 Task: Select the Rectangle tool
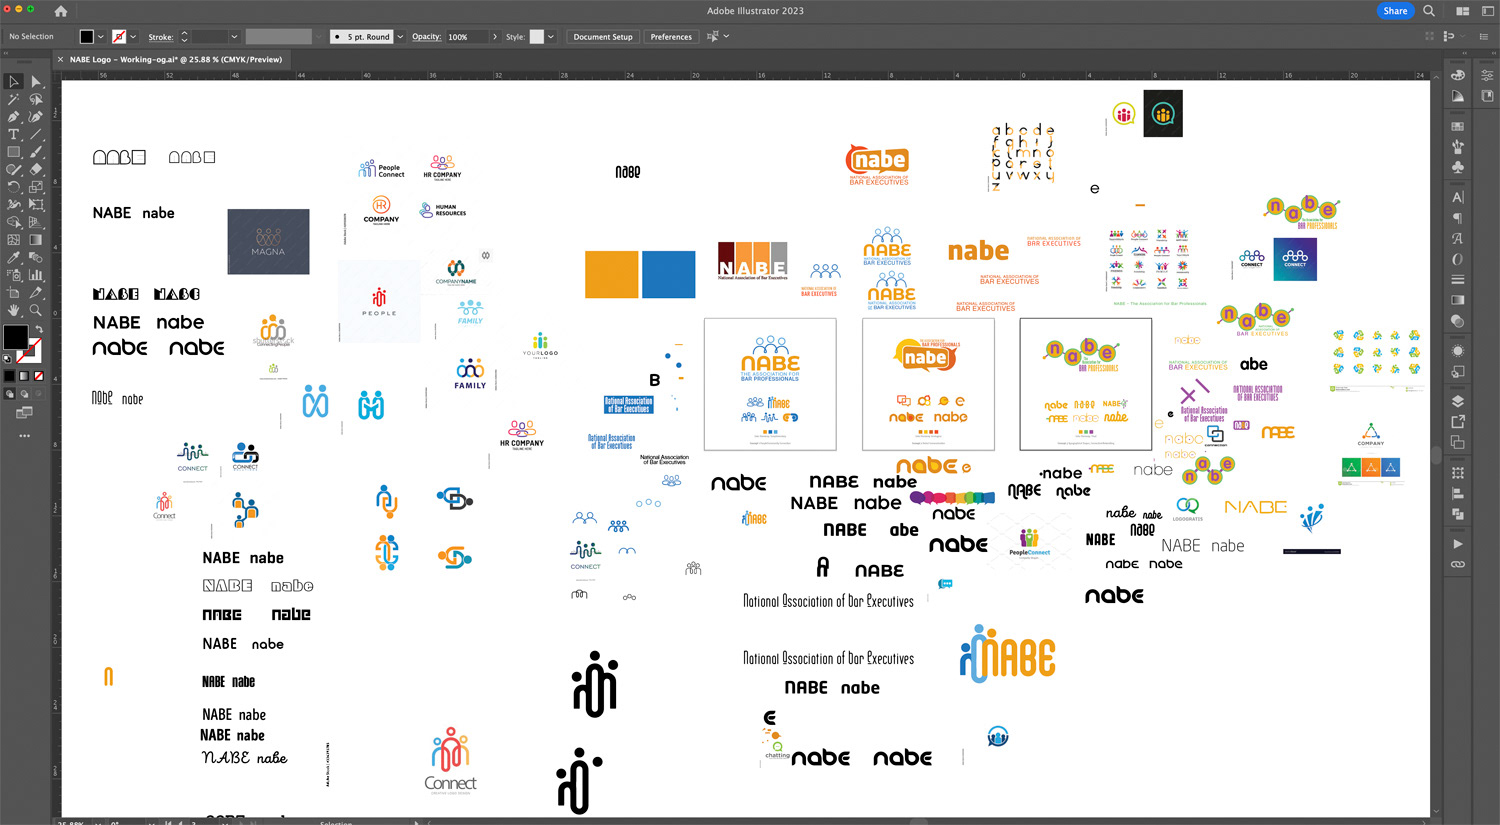[14, 152]
